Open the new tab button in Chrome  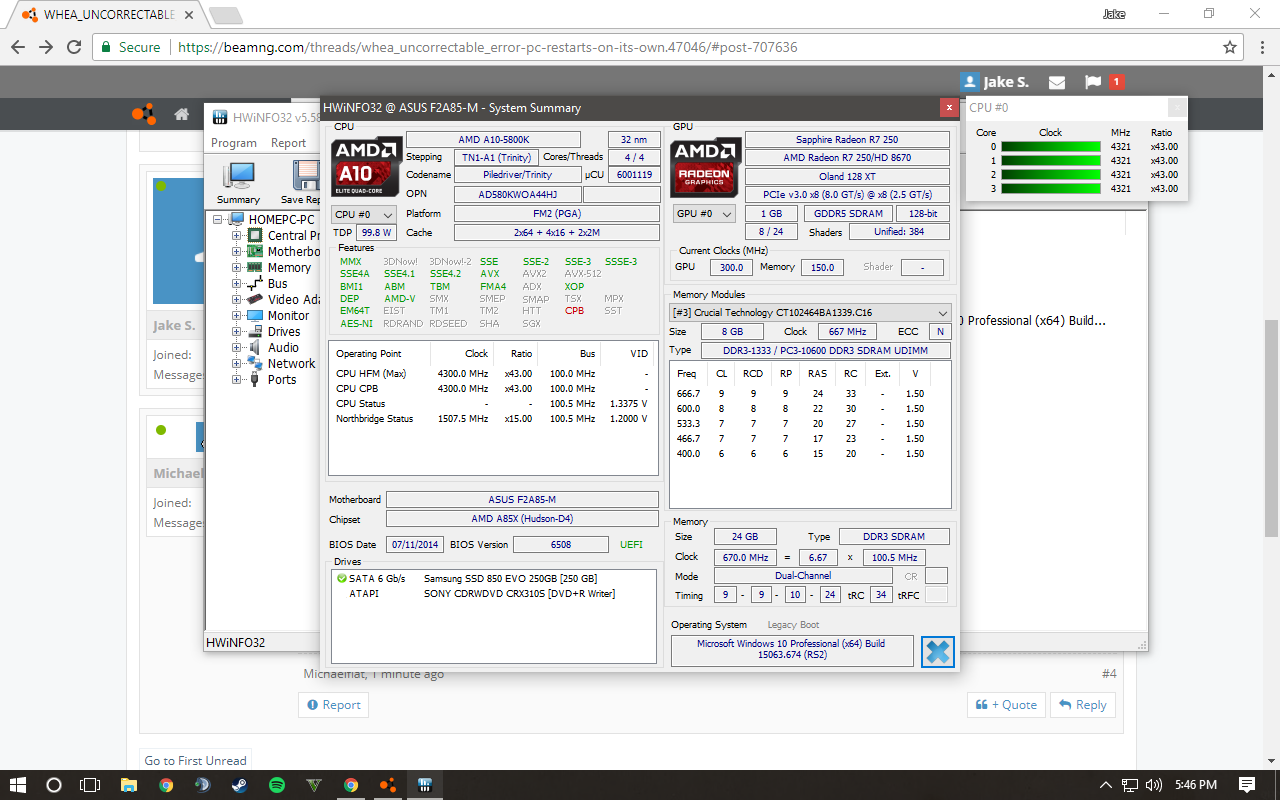coord(225,15)
